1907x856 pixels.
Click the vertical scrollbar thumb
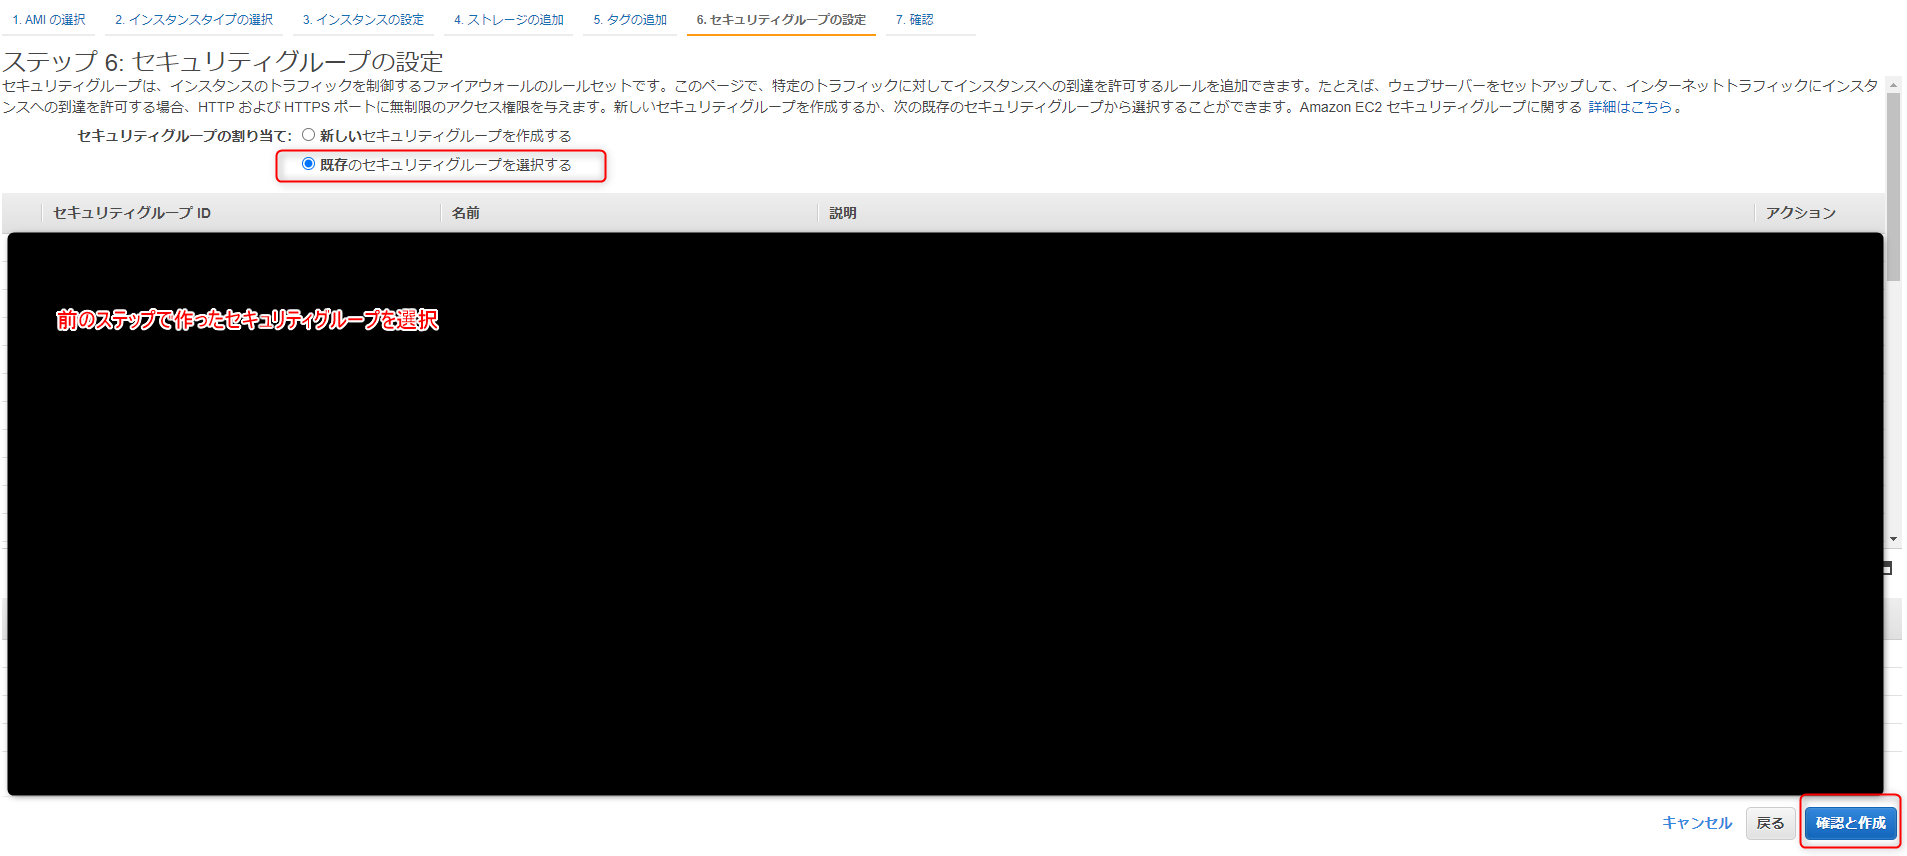pos(1893,187)
